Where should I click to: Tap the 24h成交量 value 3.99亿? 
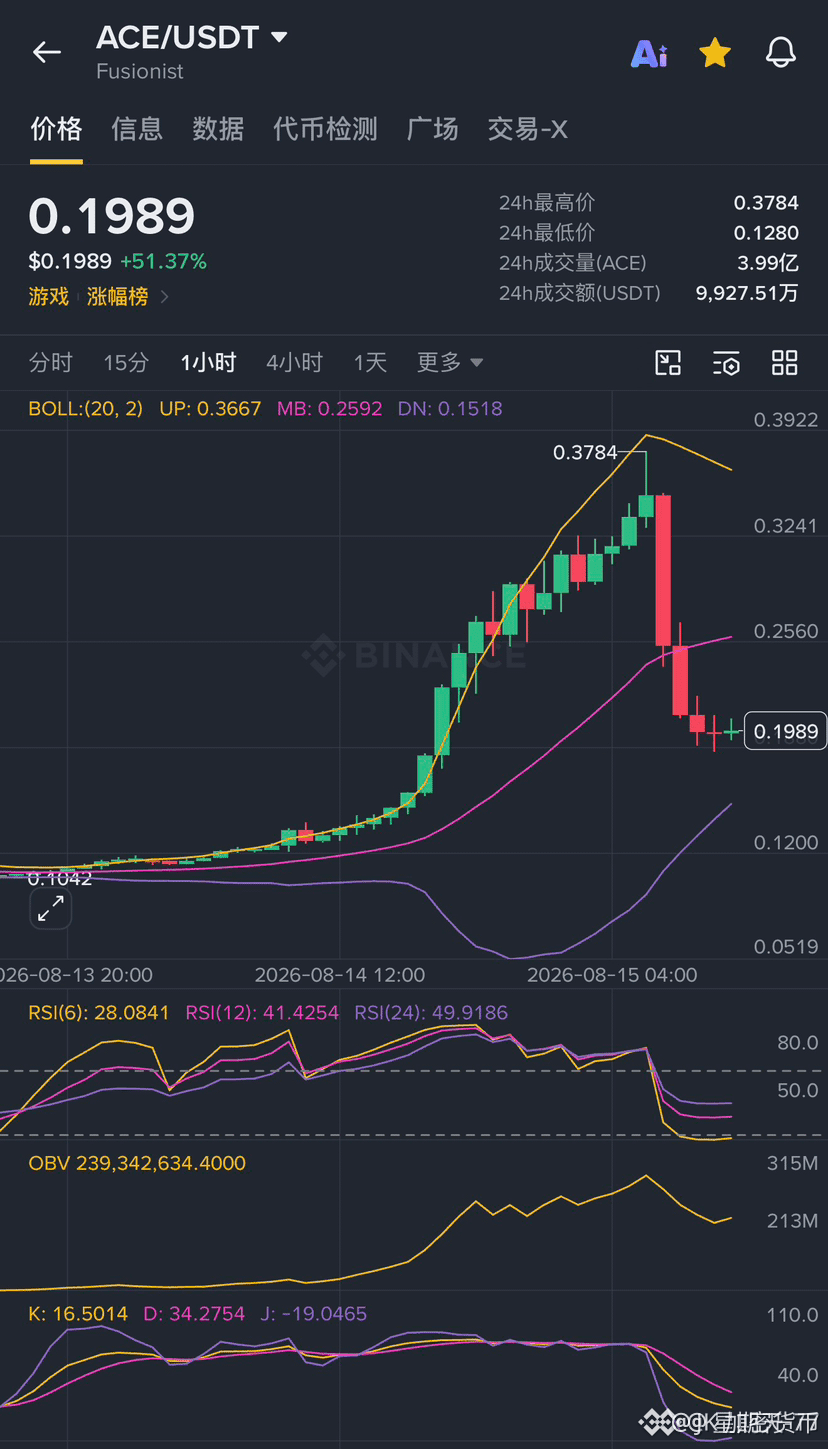[768, 263]
